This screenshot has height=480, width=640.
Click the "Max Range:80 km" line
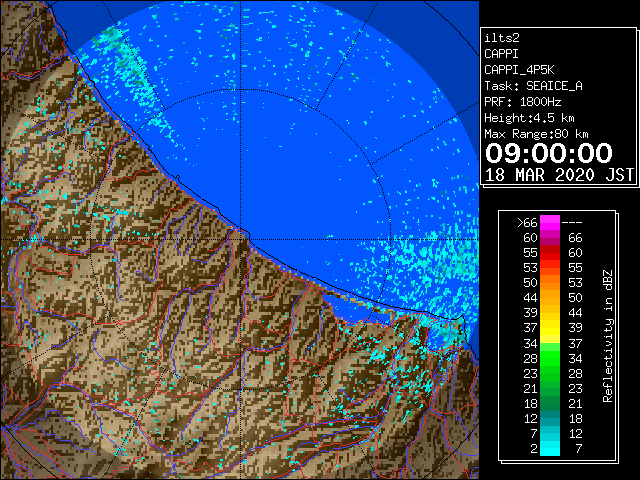point(536,134)
